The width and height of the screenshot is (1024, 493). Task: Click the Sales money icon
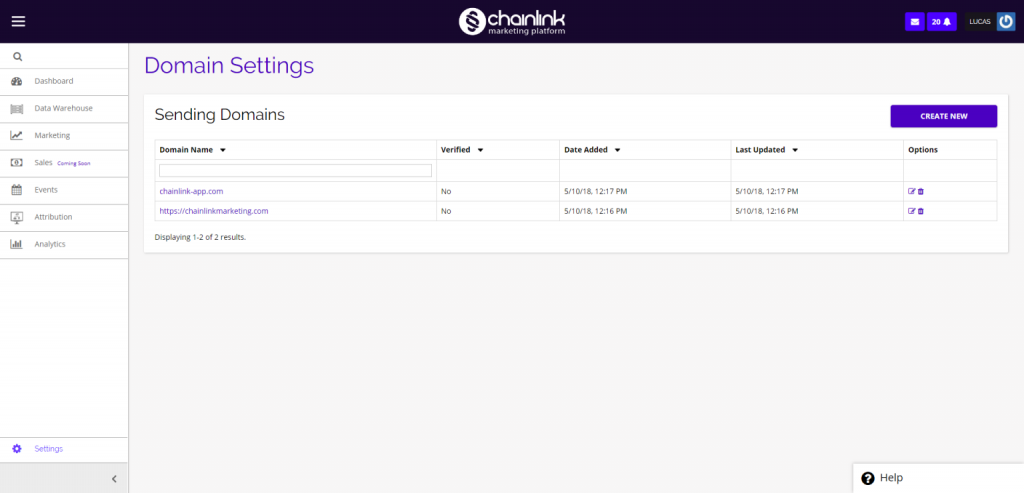point(17,163)
